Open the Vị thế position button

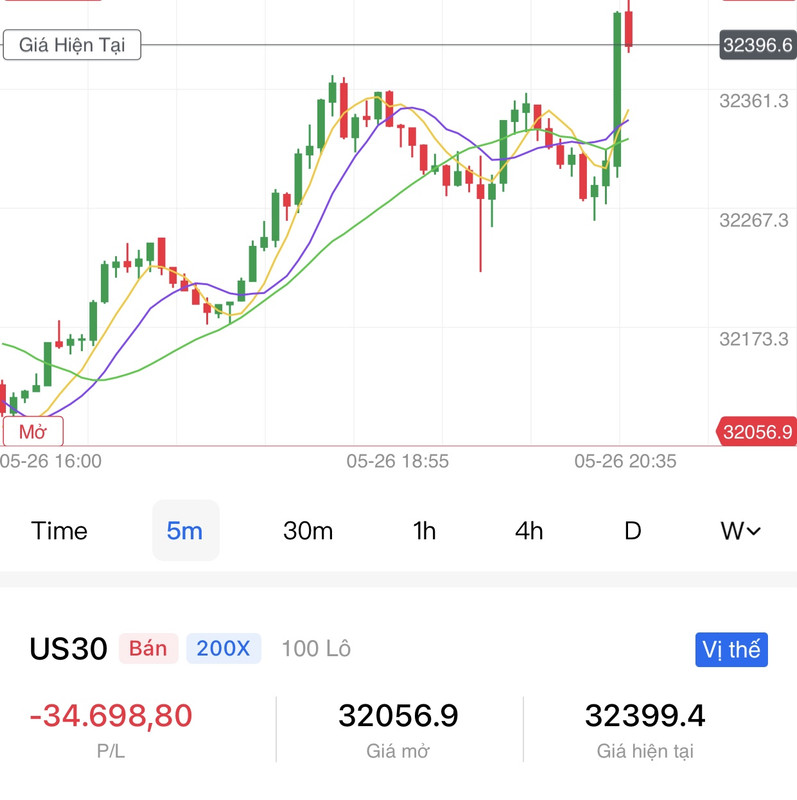click(731, 649)
